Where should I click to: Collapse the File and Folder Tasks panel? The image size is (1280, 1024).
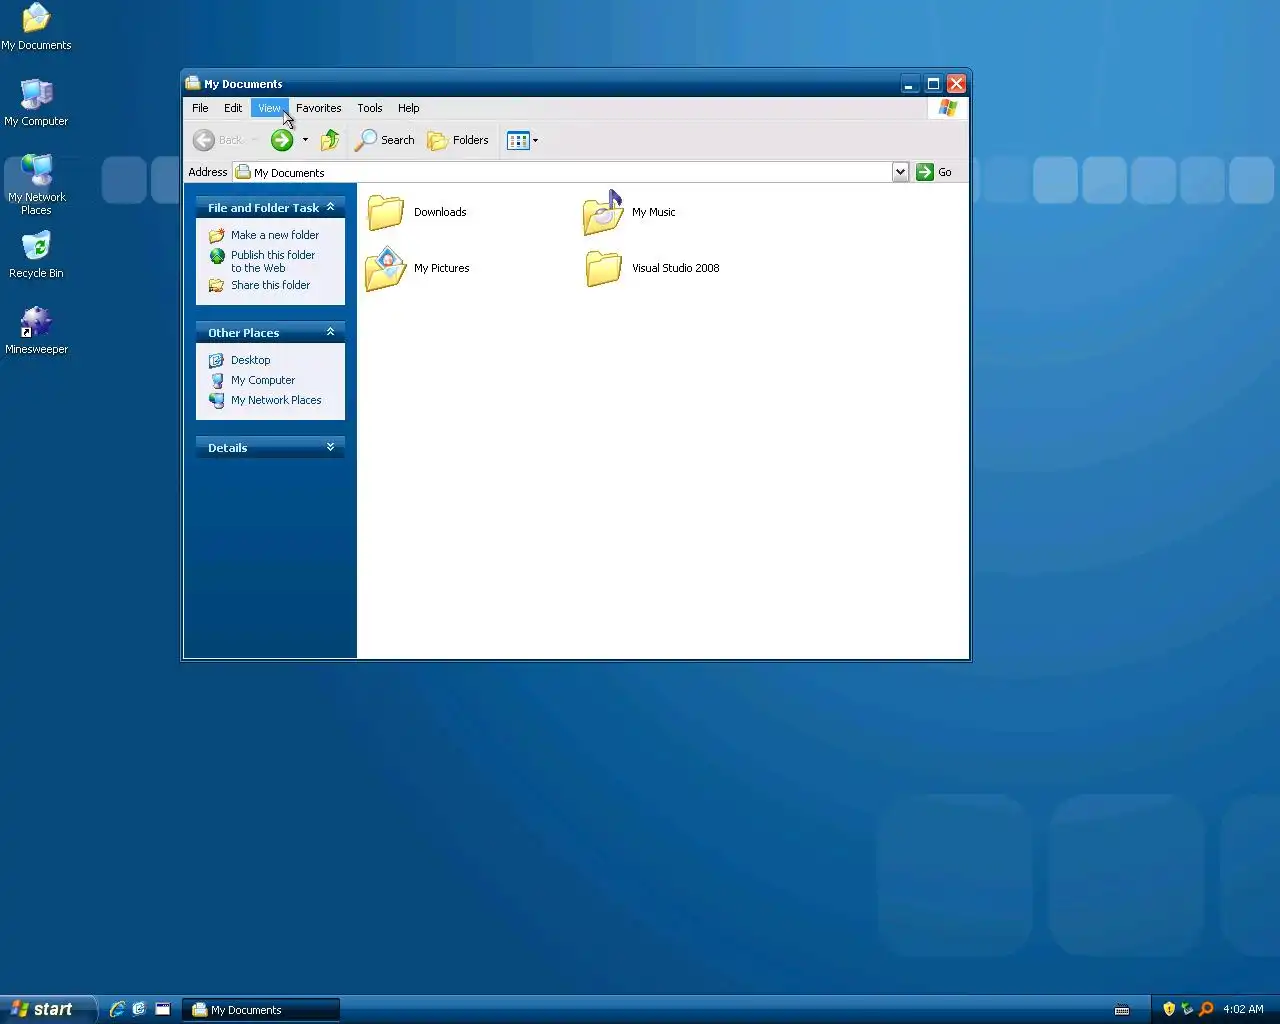(x=330, y=207)
